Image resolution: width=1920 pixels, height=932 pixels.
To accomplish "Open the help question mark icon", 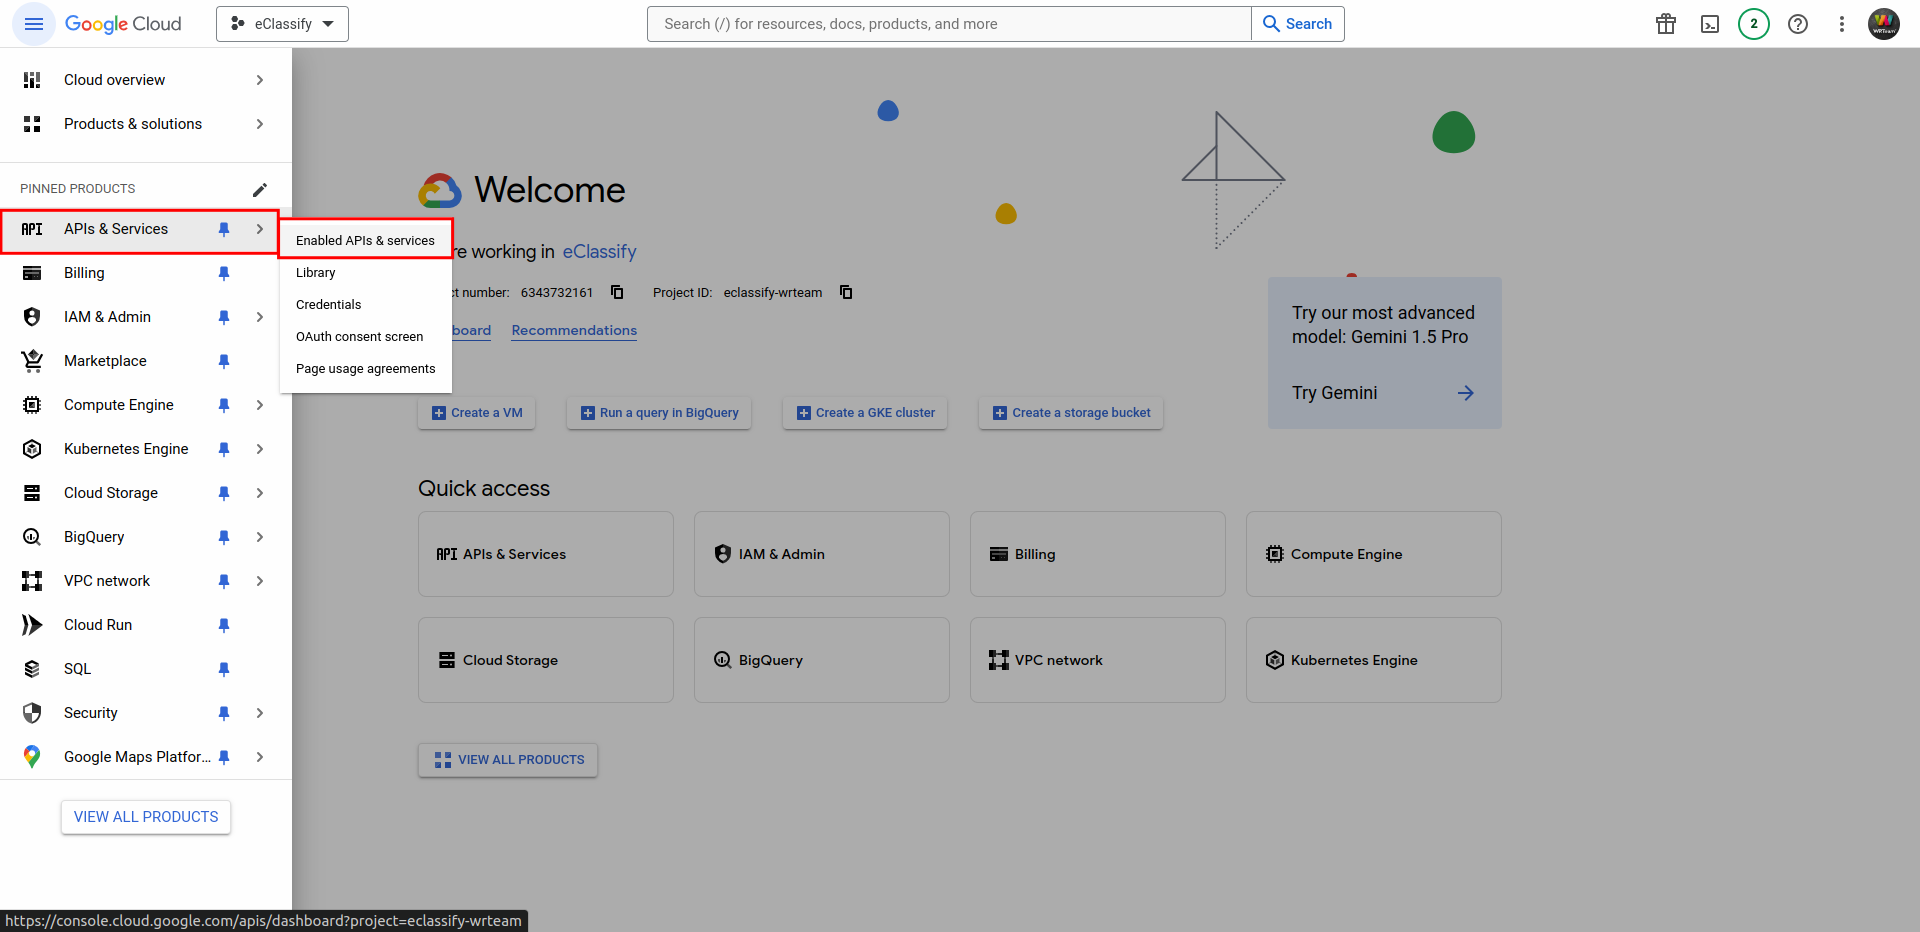I will (x=1798, y=24).
